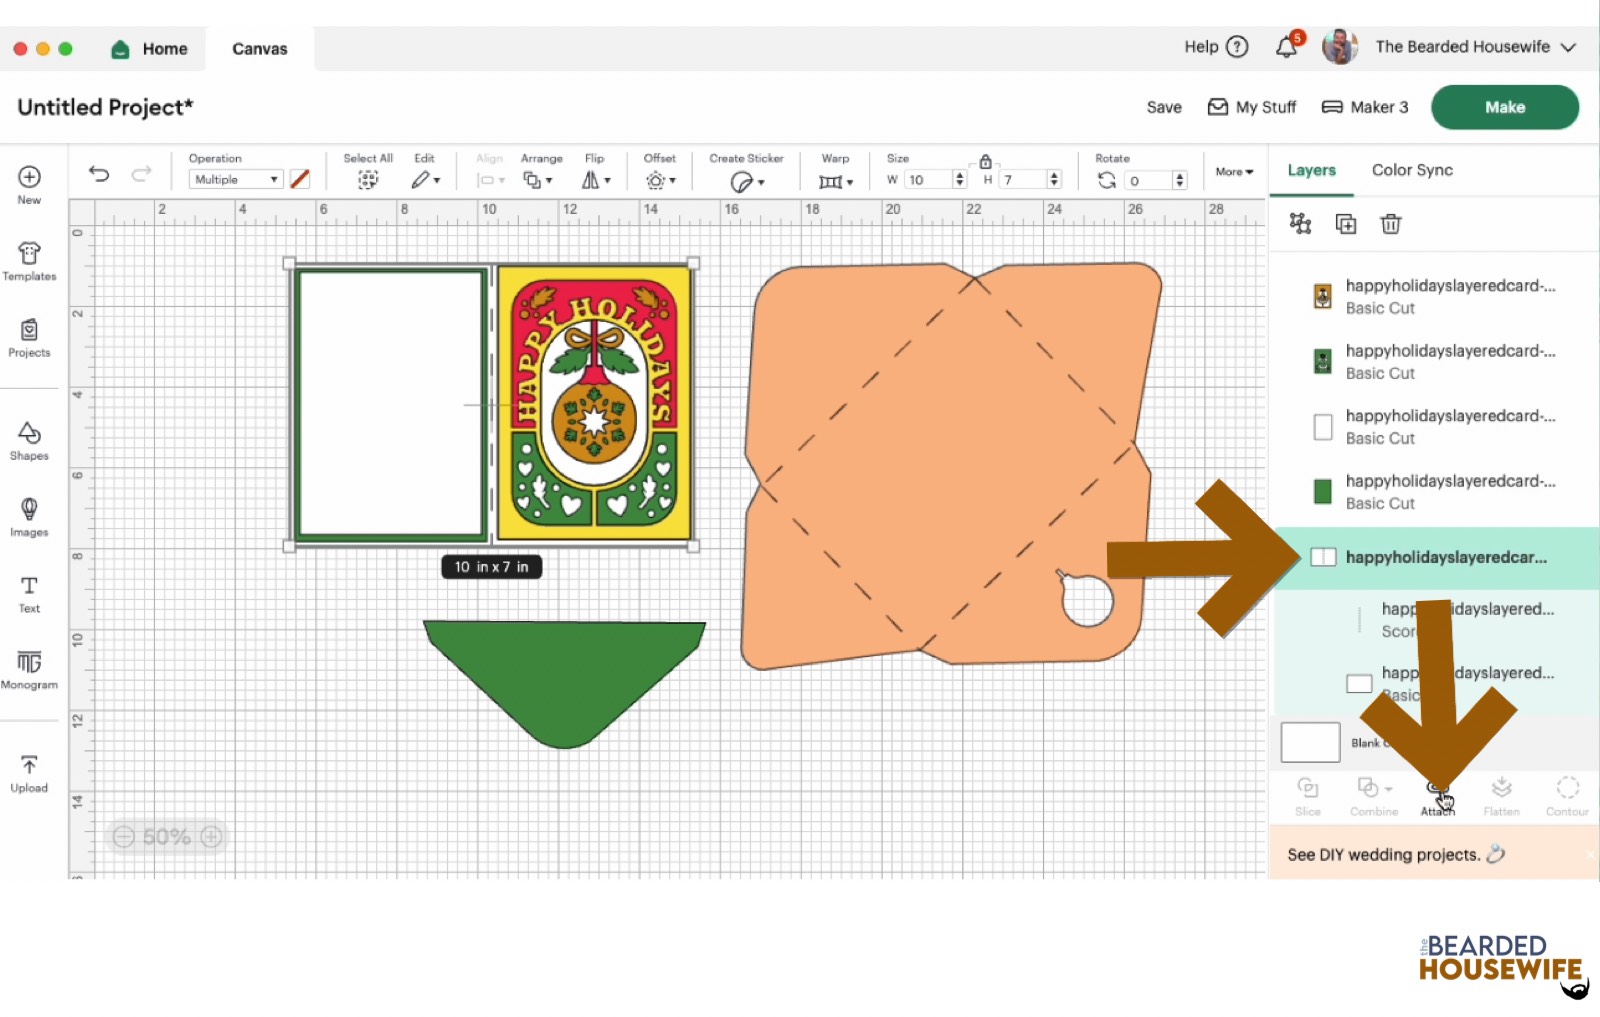This screenshot has width=1600, height=1017.
Task: Click the Blank Canvas swatch
Action: [x=1310, y=743]
